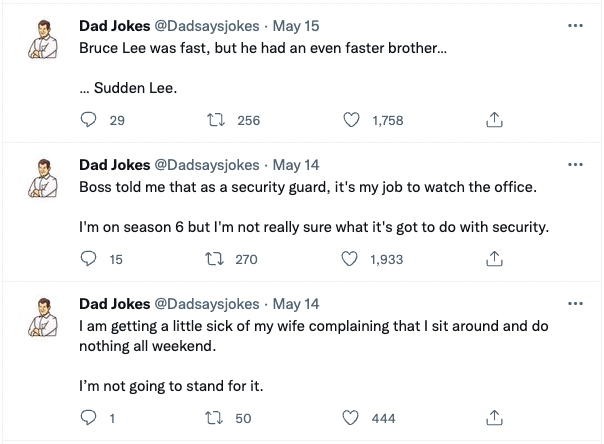Image resolution: width=604 pixels, height=444 pixels.
Task: Open more options for wife complaining tweet
Action: [x=574, y=303]
